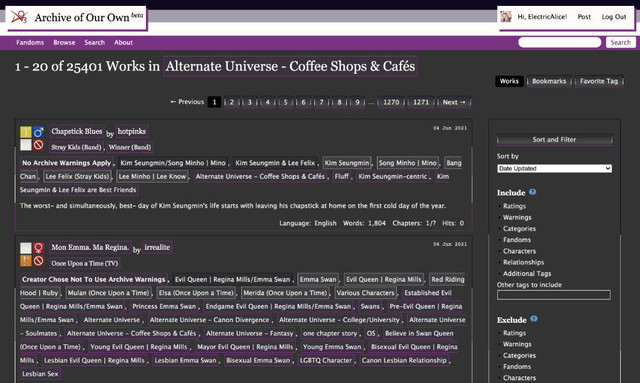Go to Next page of results

(454, 102)
